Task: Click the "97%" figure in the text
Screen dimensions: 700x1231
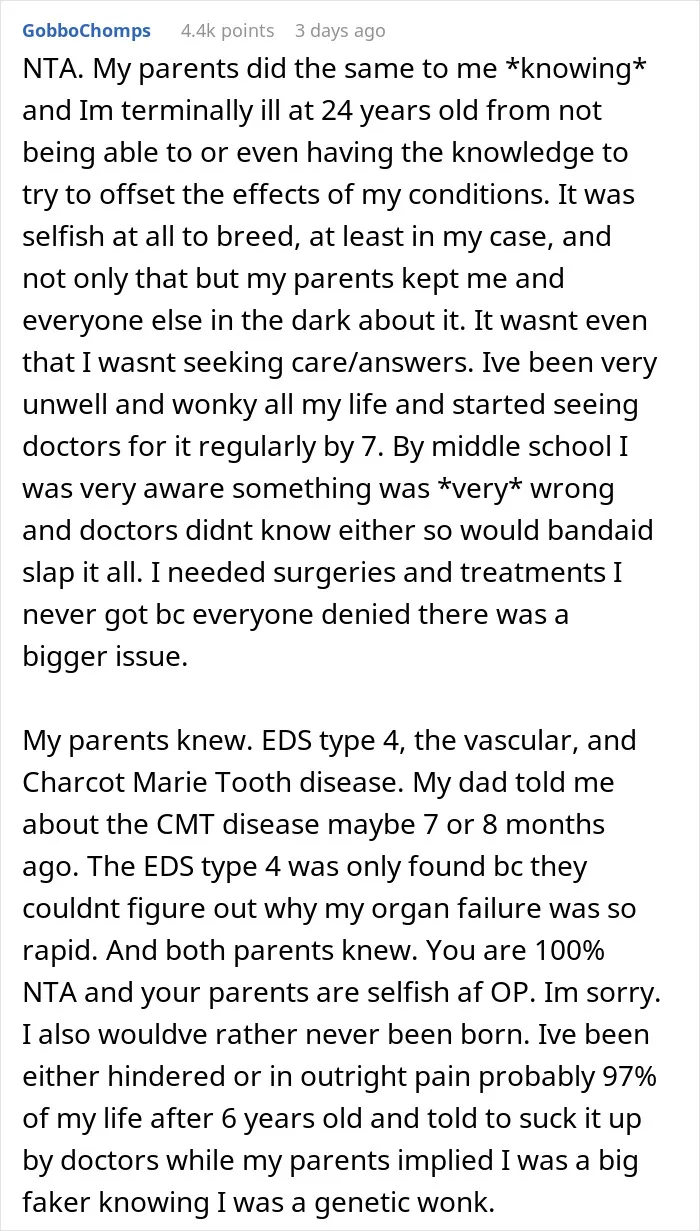Action: click(628, 1078)
